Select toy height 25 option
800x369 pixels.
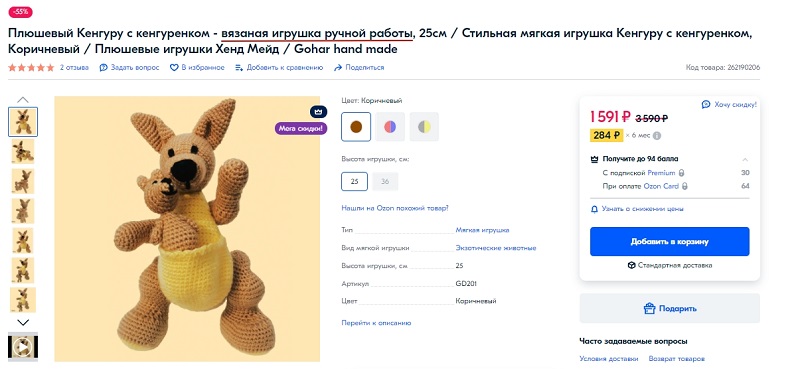(355, 182)
